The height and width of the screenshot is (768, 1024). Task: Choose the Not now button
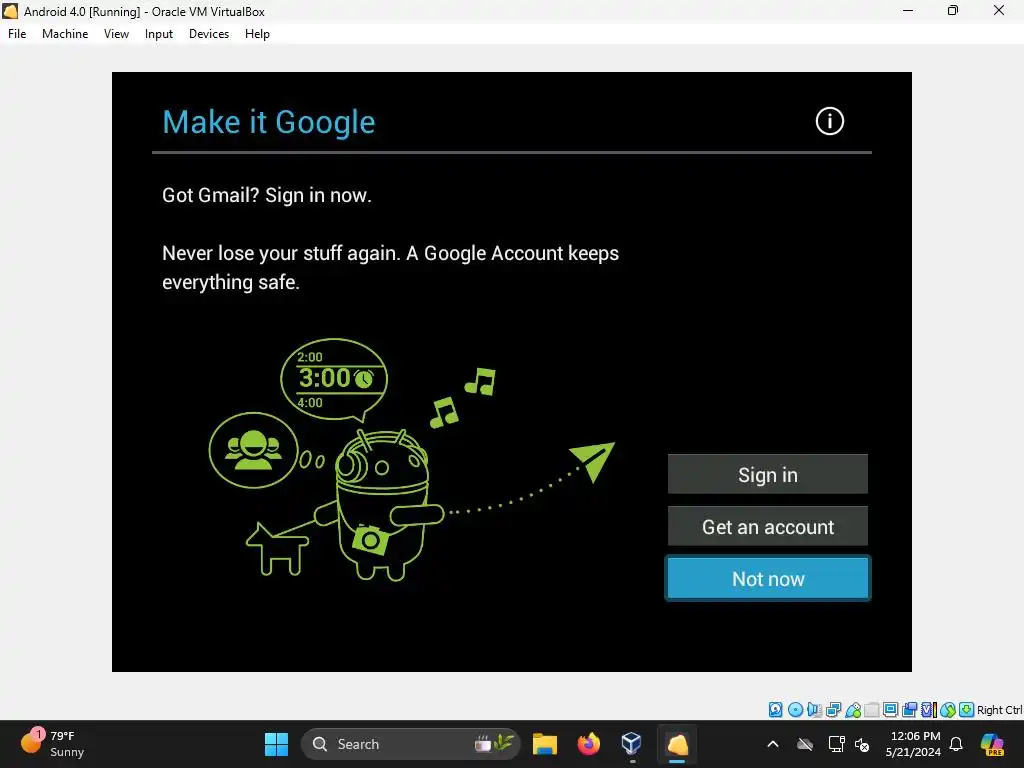[x=767, y=579]
